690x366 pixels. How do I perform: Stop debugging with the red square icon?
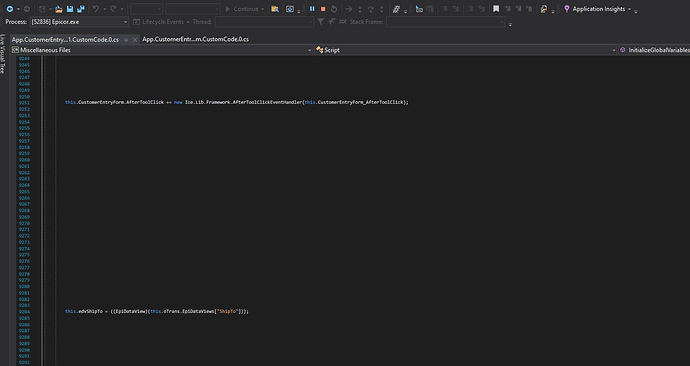(323, 9)
